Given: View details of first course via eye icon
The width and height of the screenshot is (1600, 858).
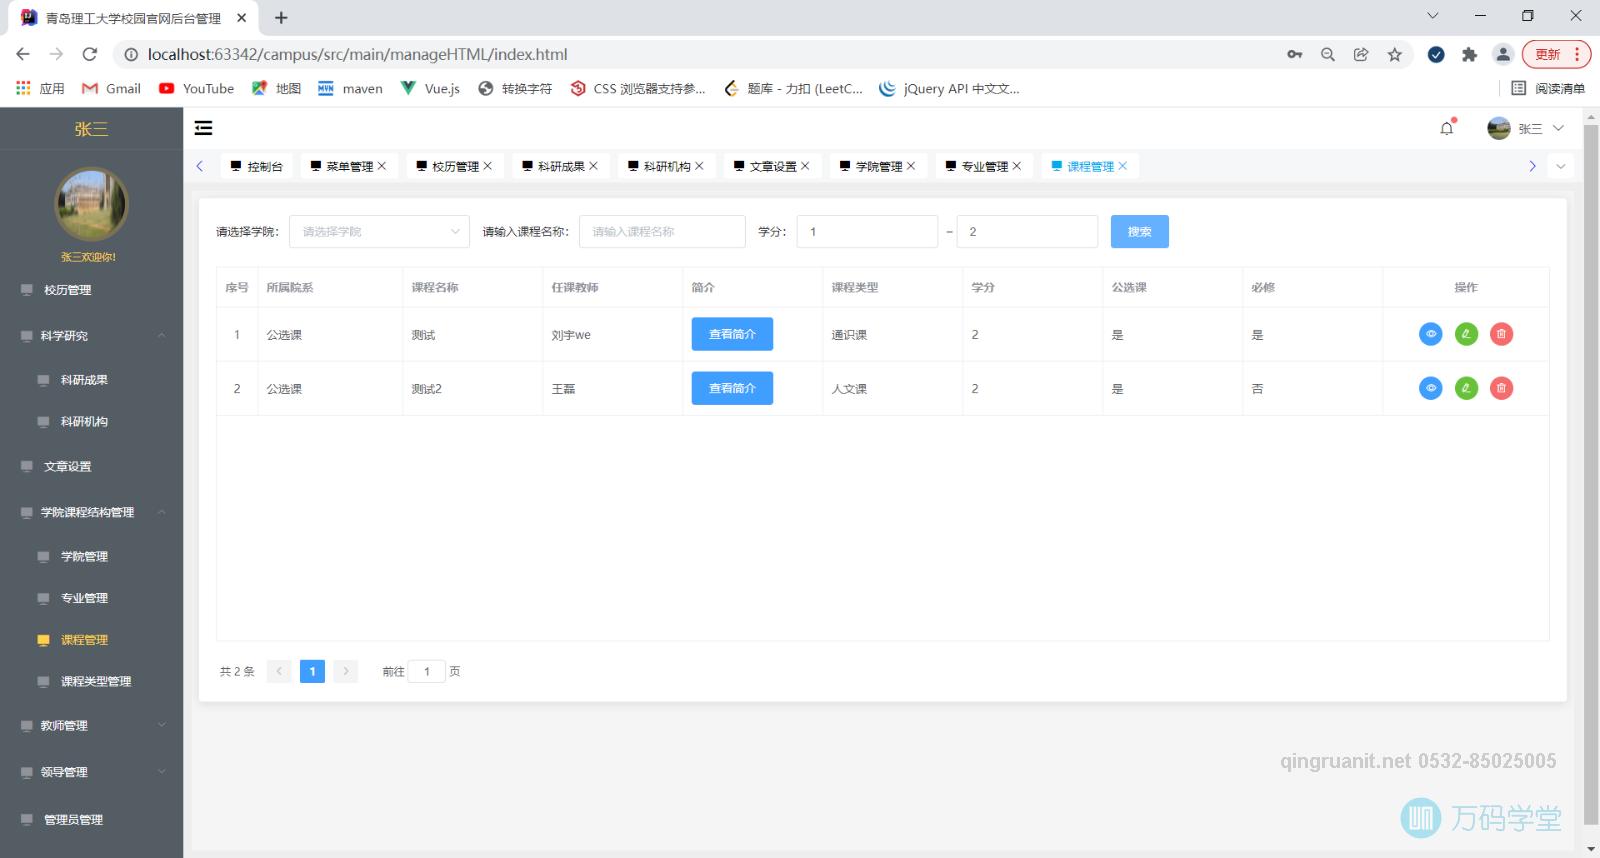Looking at the screenshot, I should point(1431,334).
